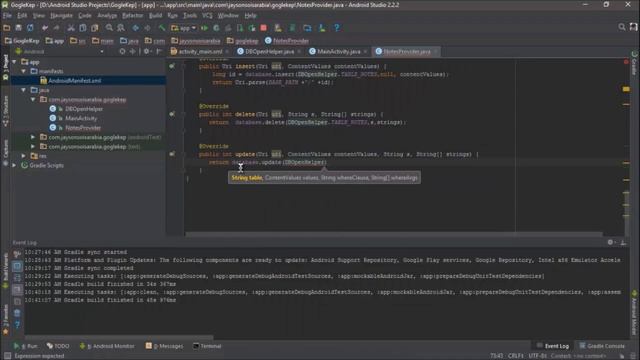Click the SDK Manager toolbar icon

point(322,28)
